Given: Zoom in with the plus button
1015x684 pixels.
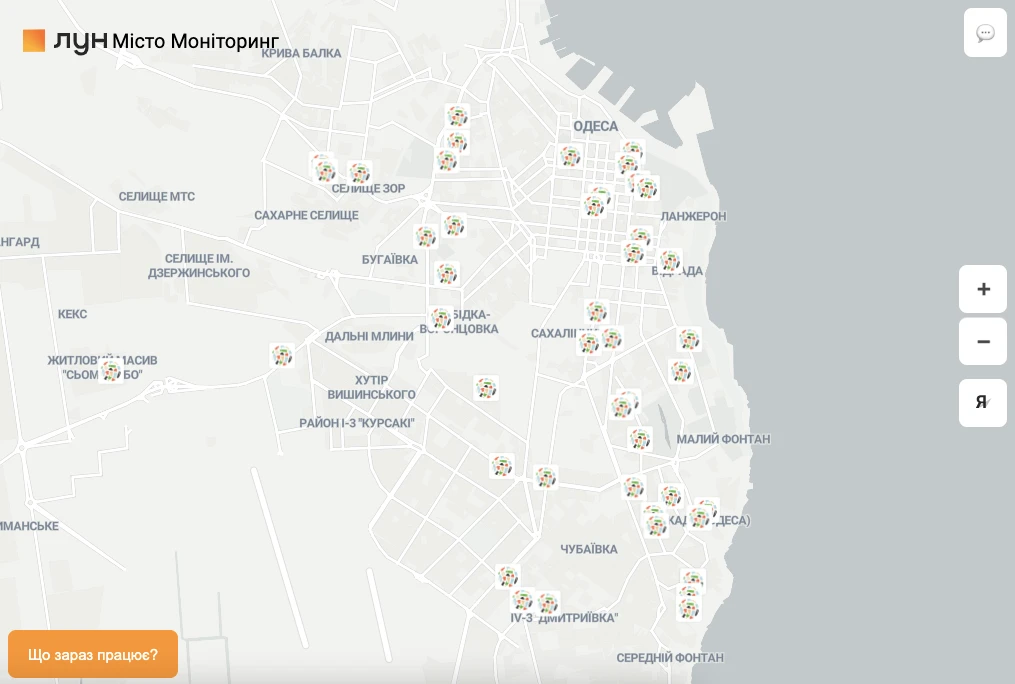Looking at the screenshot, I should pyautogui.click(x=983, y=289).
